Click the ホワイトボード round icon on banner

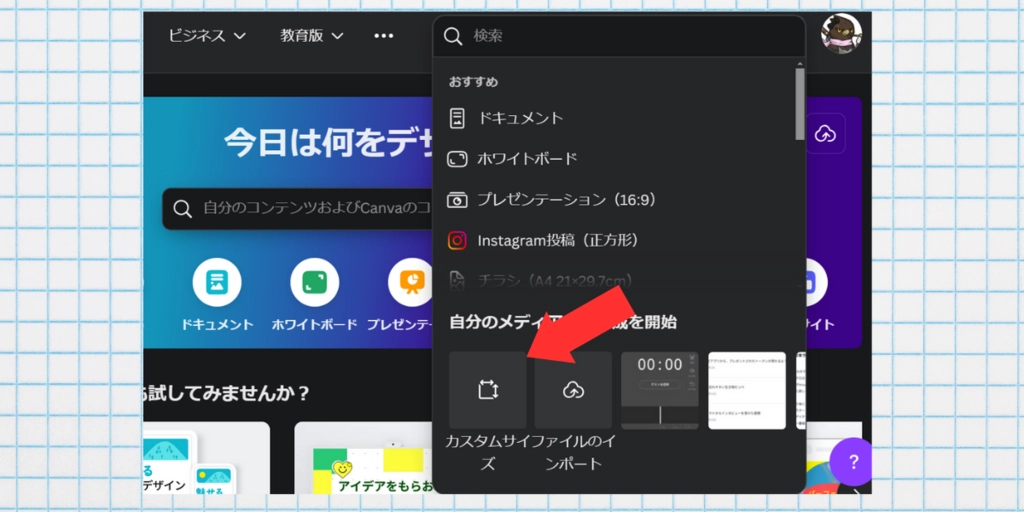coord(315,282)
